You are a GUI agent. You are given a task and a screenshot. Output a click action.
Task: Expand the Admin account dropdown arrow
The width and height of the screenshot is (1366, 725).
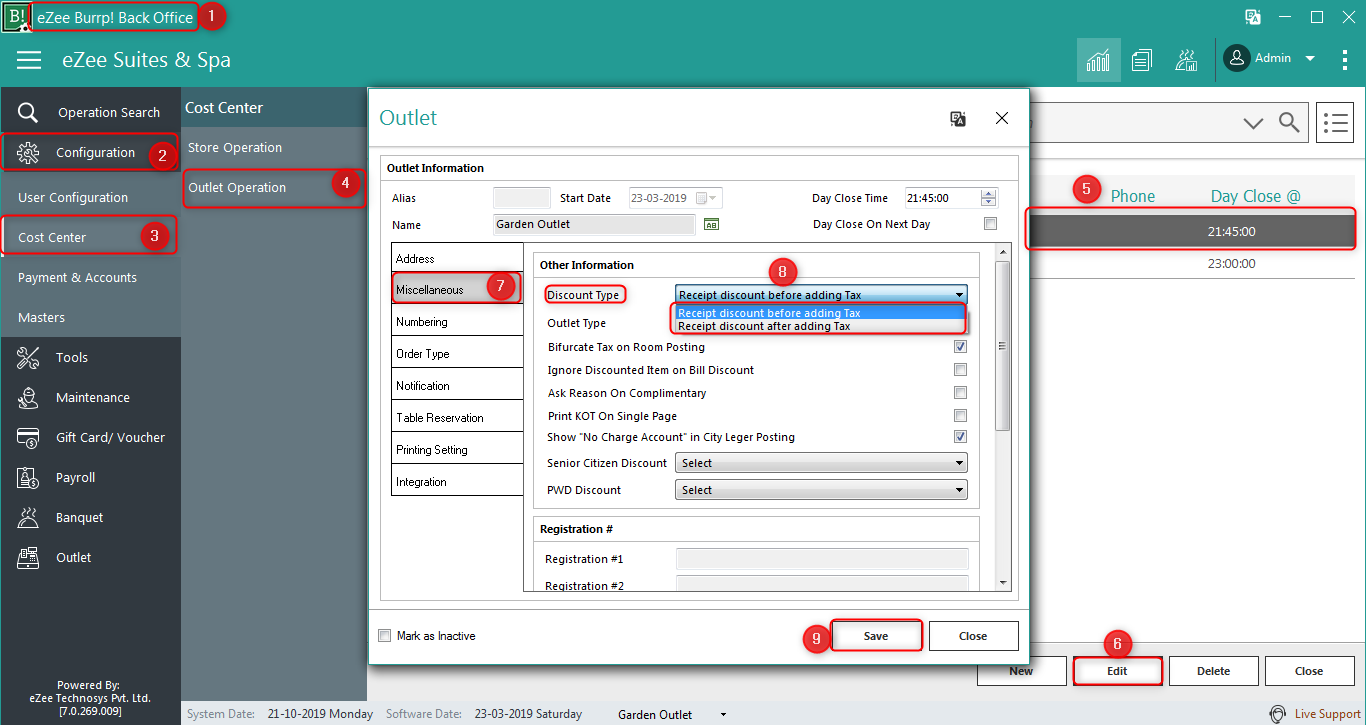(x=1310, y=58)
